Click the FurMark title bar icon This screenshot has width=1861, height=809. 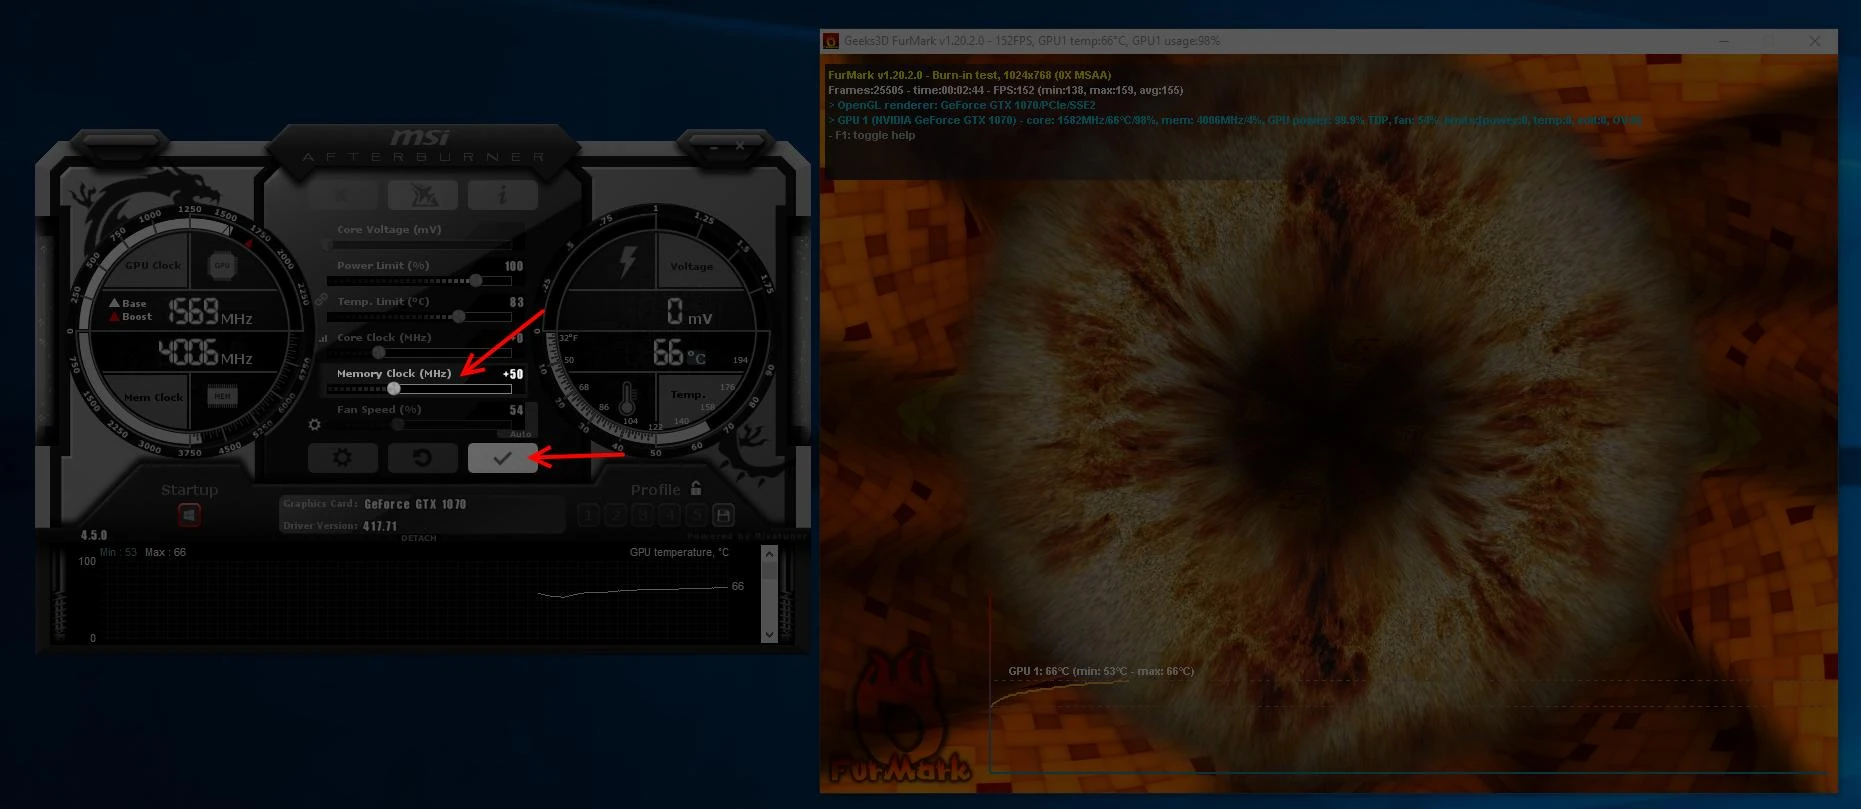pos(830,41)
